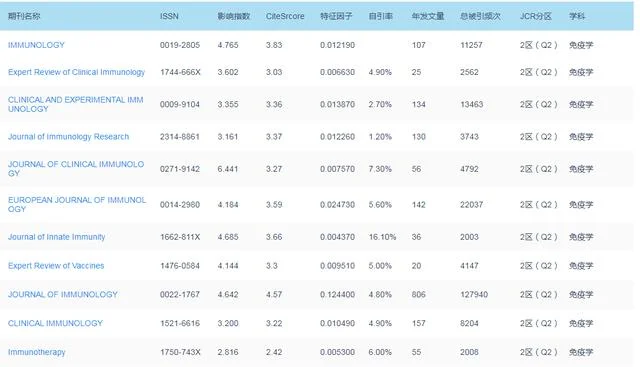
Task: Open the Immunotherapy journal link
Action: [36, 352]
